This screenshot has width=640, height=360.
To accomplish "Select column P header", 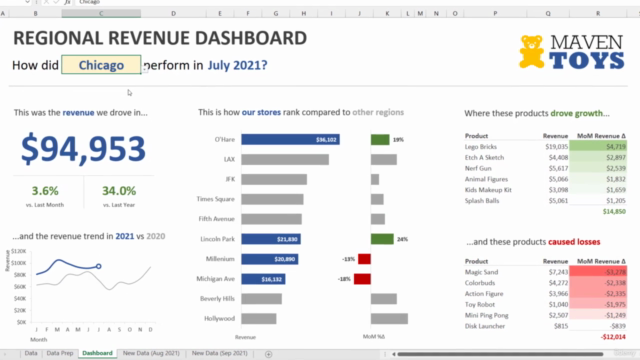I will pos(495,13).
